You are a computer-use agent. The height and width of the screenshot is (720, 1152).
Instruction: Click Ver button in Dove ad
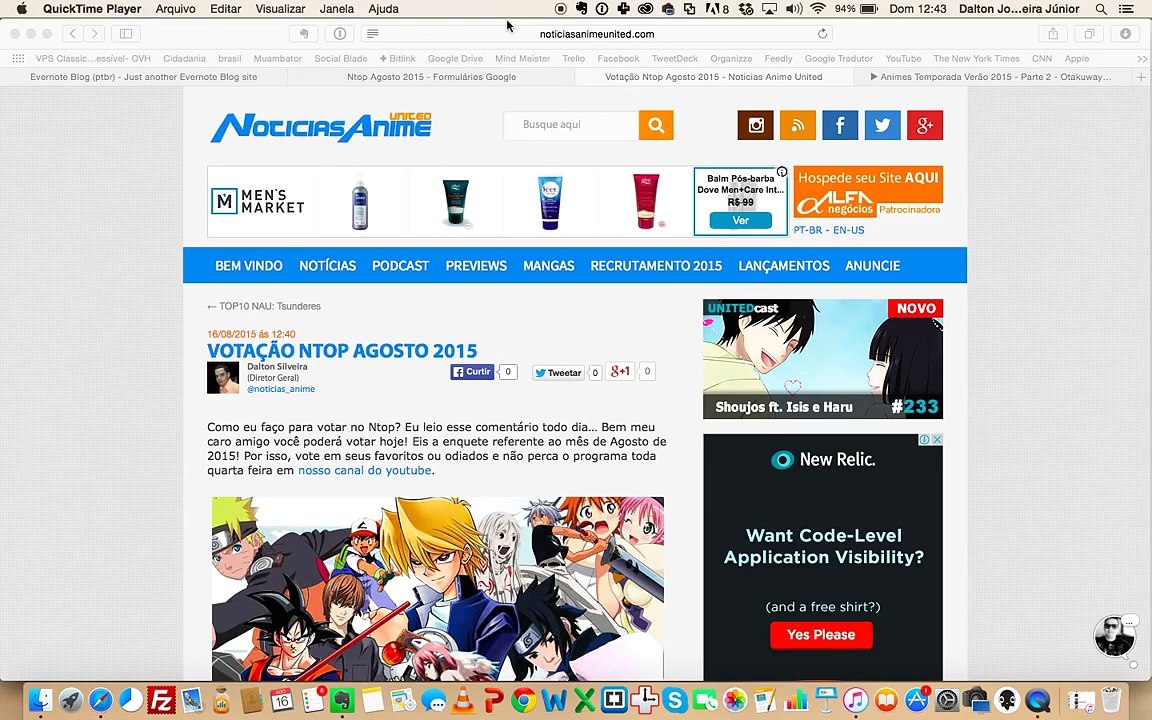pyautogui.click(x=741, y=220)
